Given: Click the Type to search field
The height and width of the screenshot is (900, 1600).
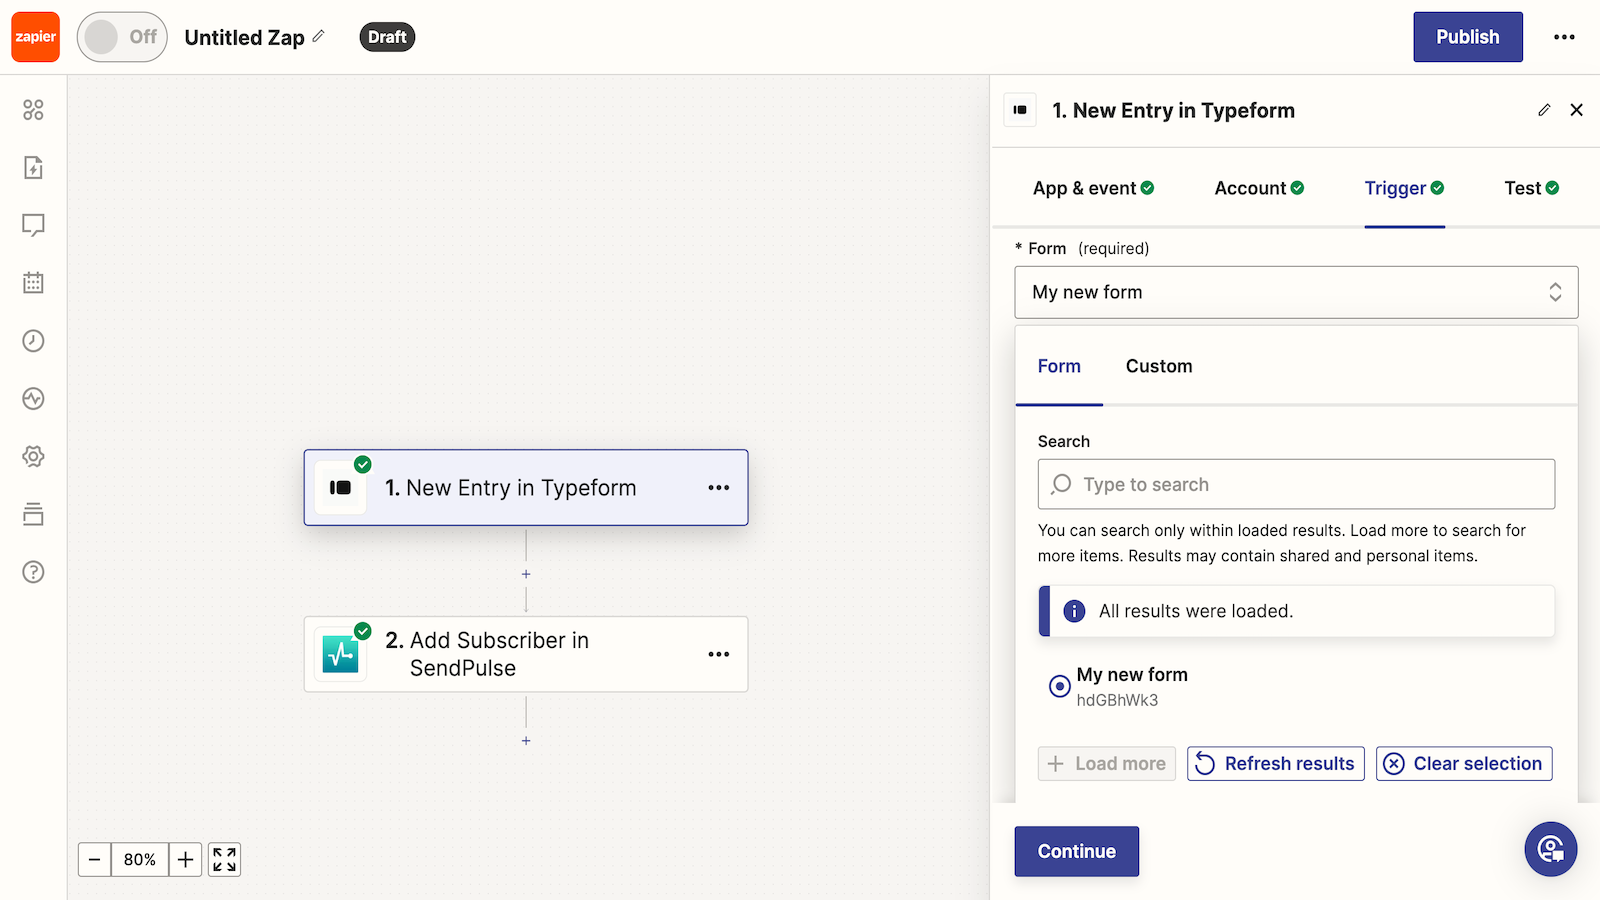Looking at the screenshot, I should 1295,484.
